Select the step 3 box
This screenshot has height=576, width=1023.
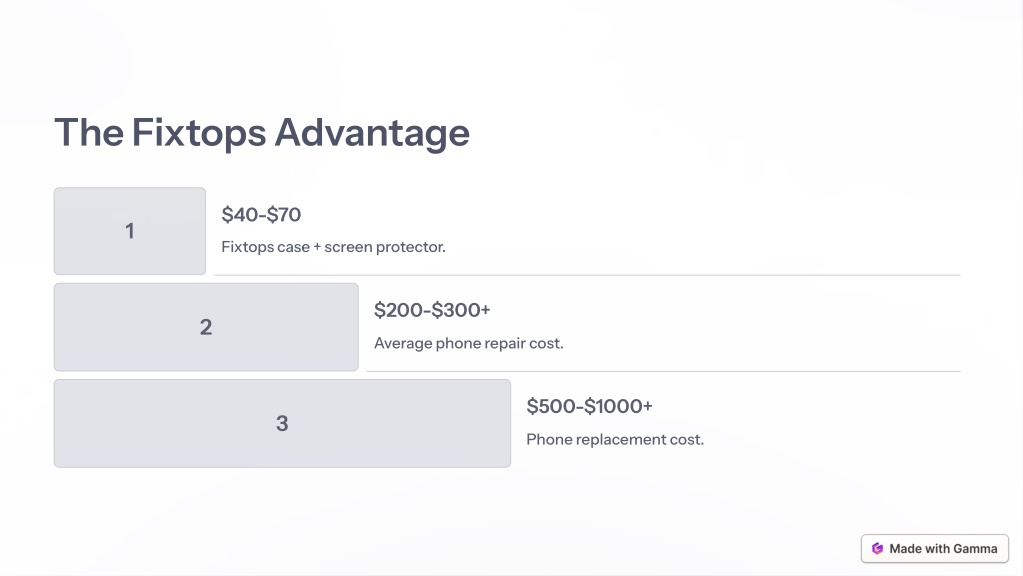point(282,423)
